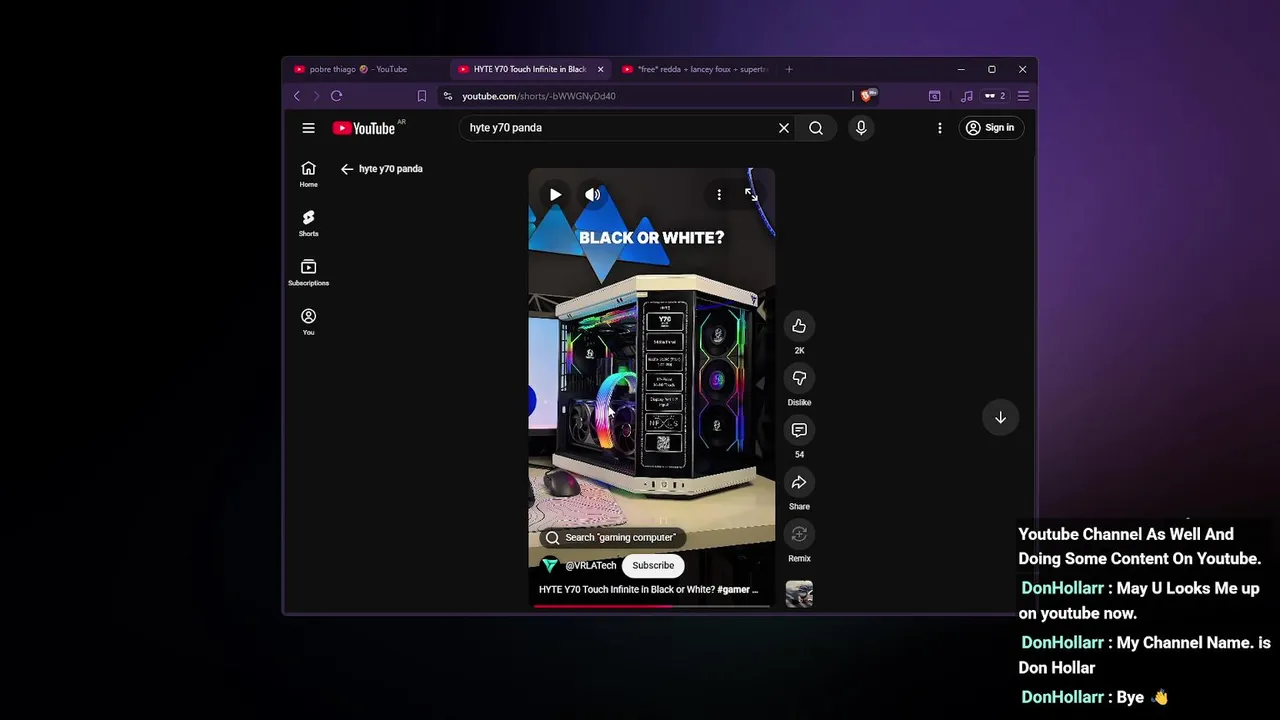Switch to the 'pobre thiago' YouTube tab
This screenshot has height=720, width=1280.
(x=358, y=69)
